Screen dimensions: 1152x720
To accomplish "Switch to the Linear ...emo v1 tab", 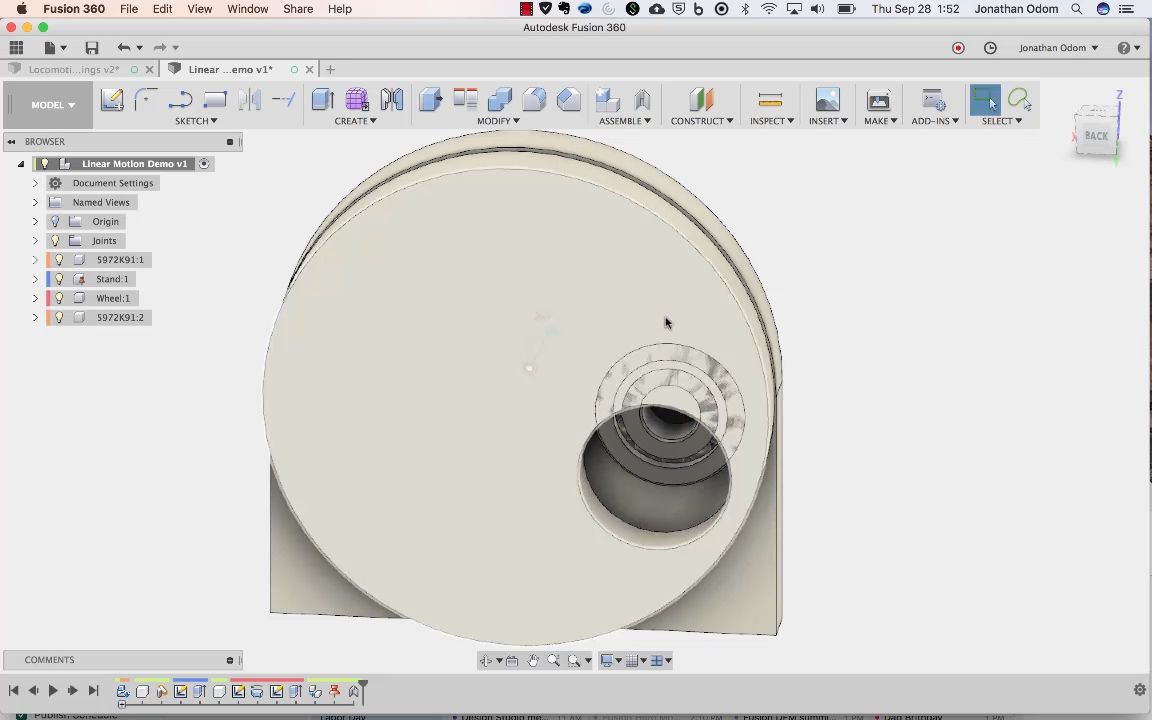I will pyautogui.click(x=230, y=69).
